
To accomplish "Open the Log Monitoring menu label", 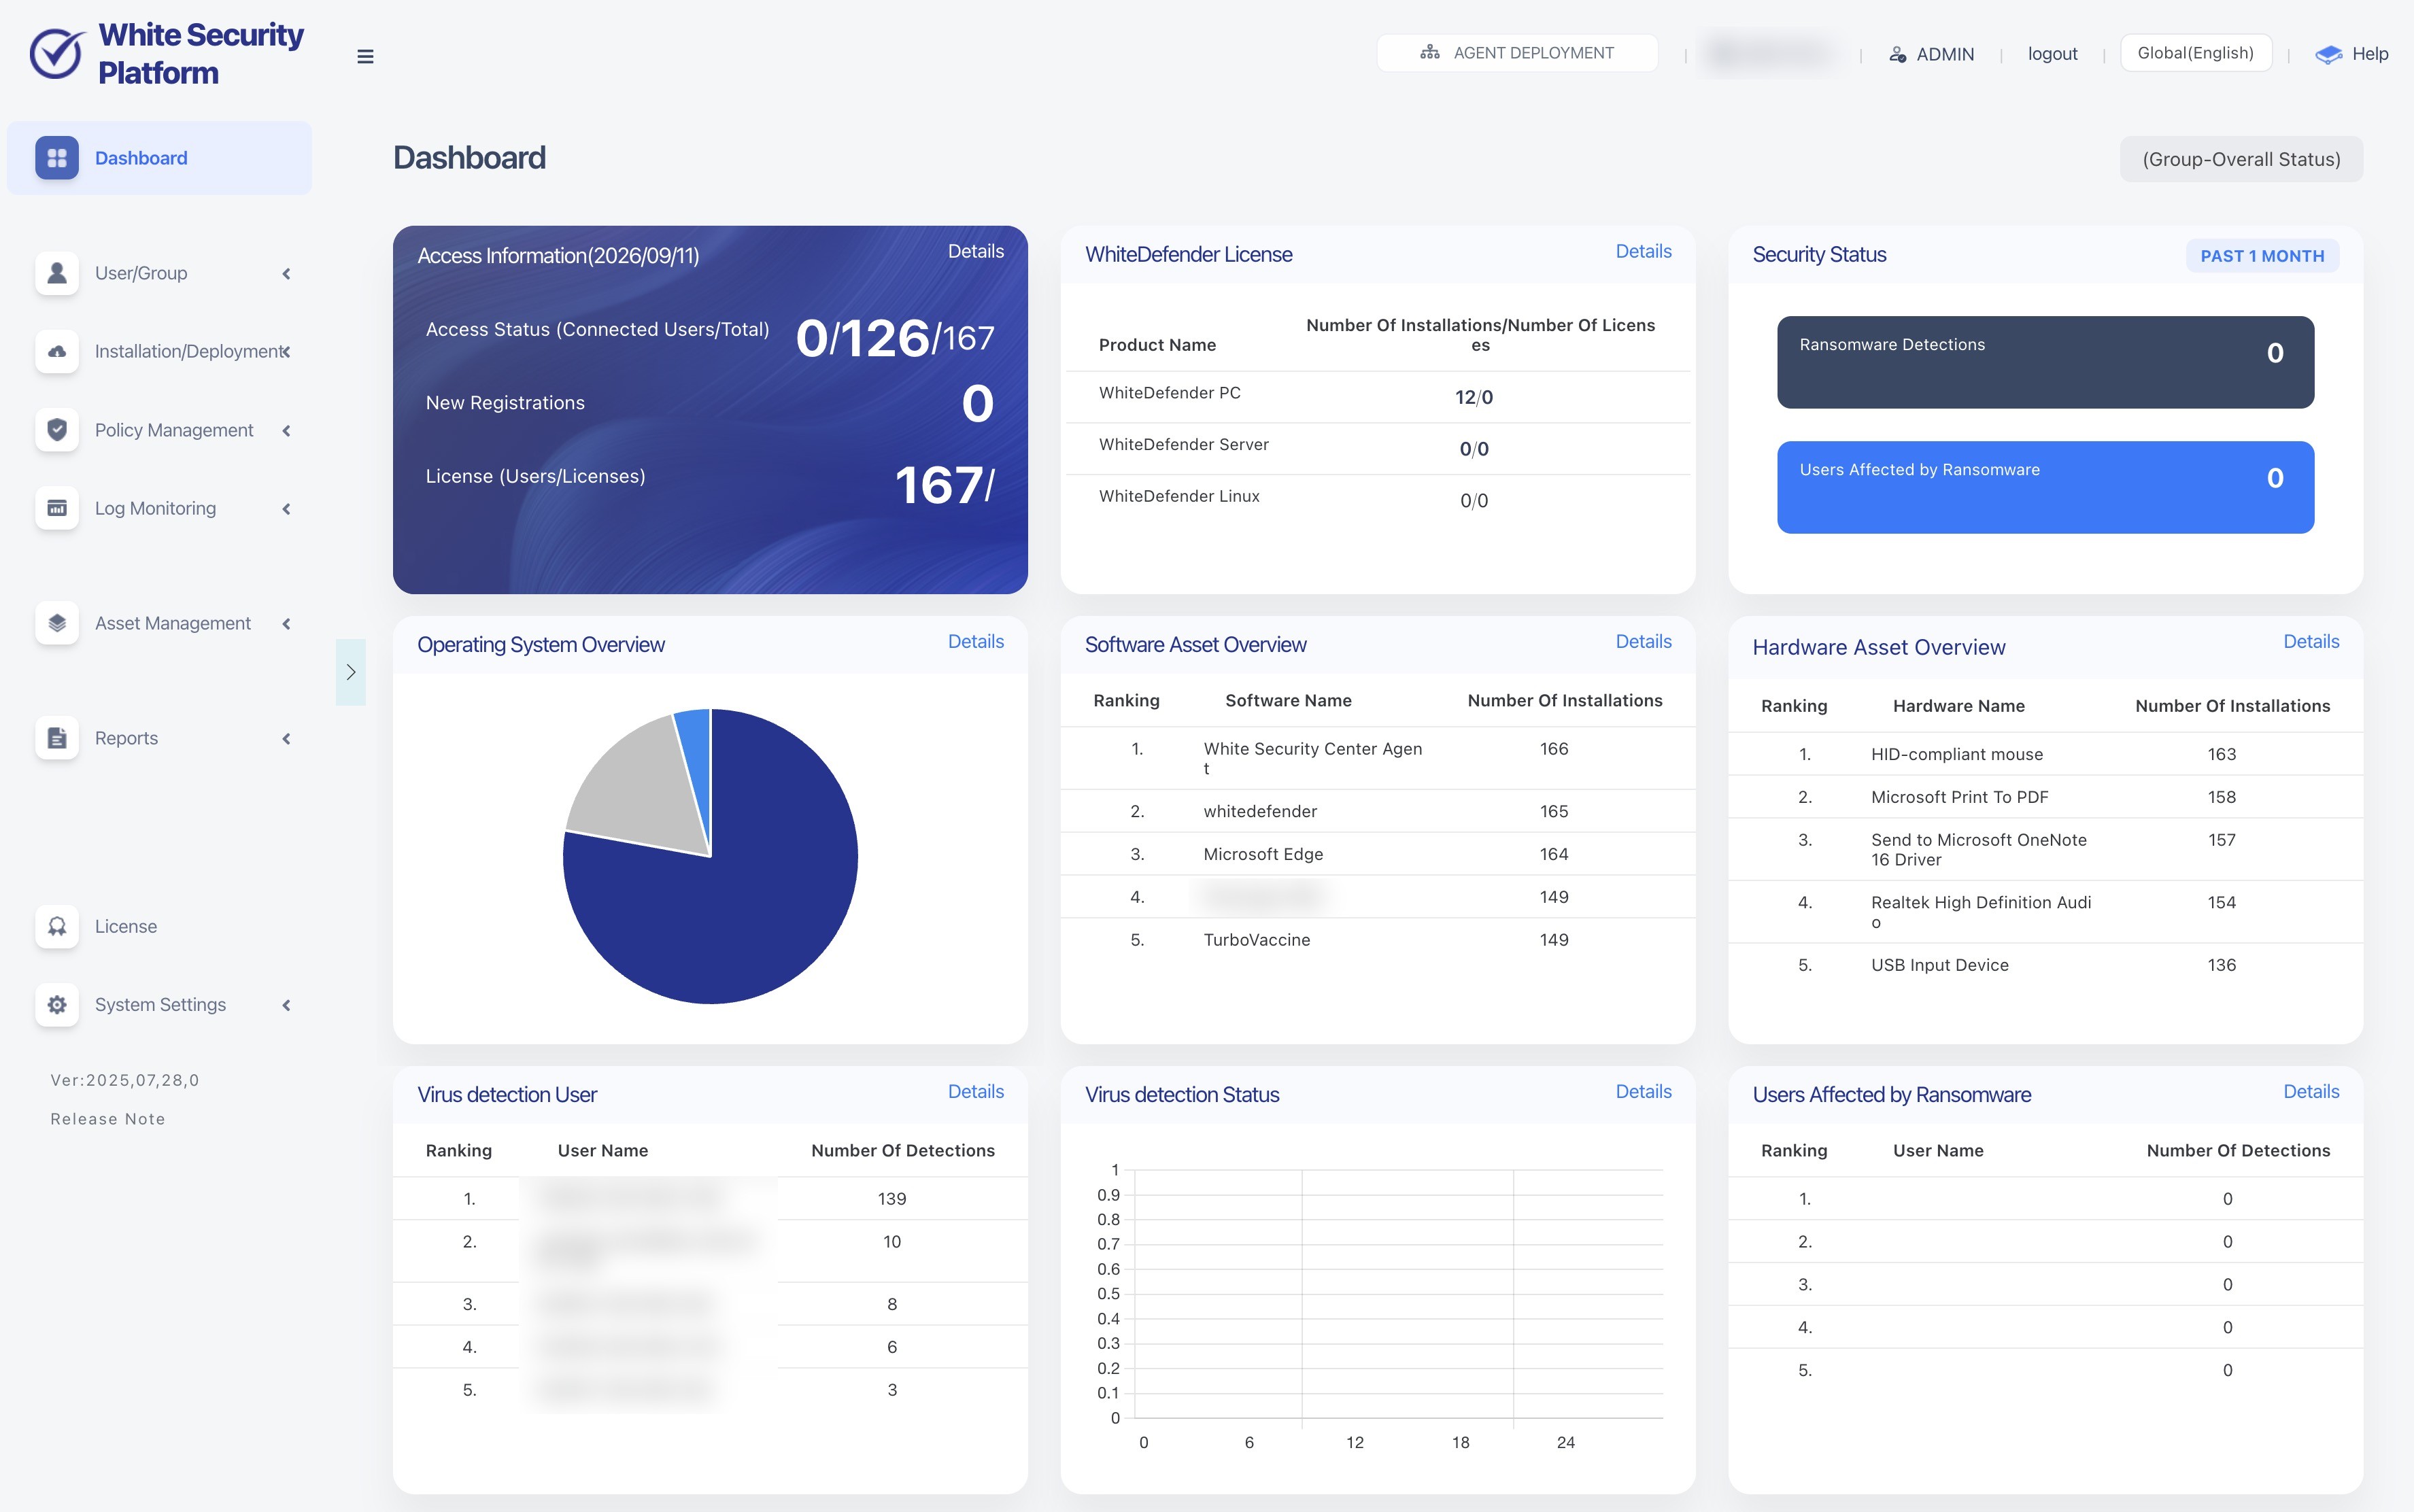I will [155, 508].
